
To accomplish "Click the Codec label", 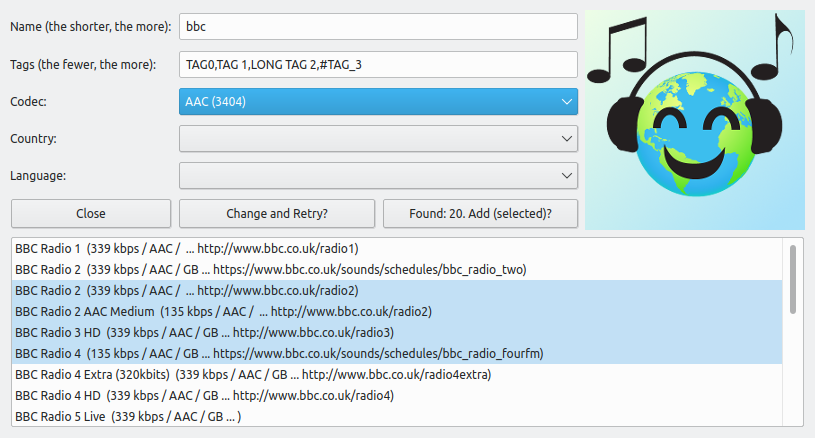I will (x=28, y=102).
